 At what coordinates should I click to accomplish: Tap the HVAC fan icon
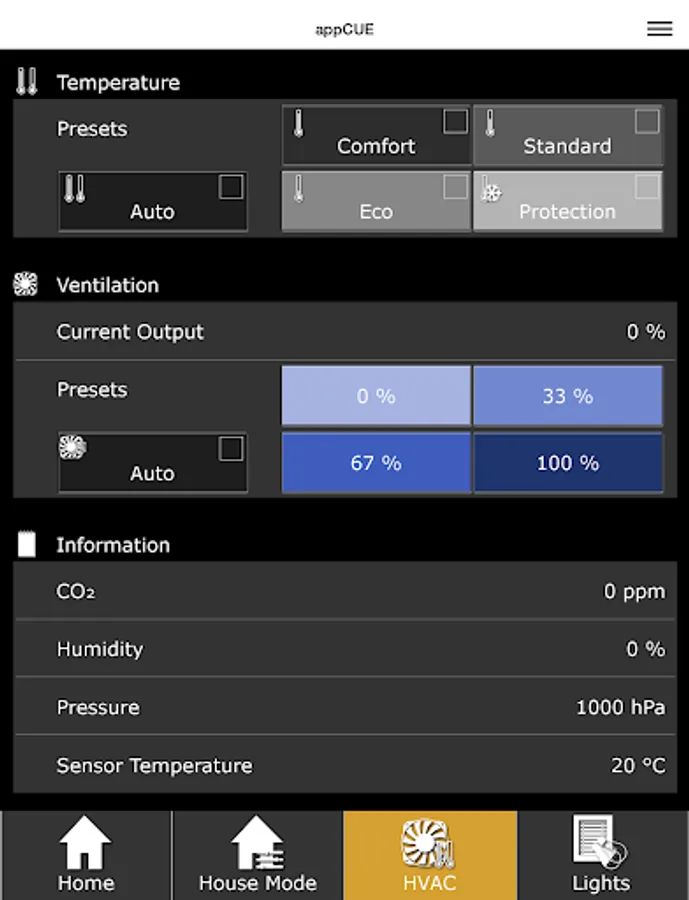coord(429,843)
